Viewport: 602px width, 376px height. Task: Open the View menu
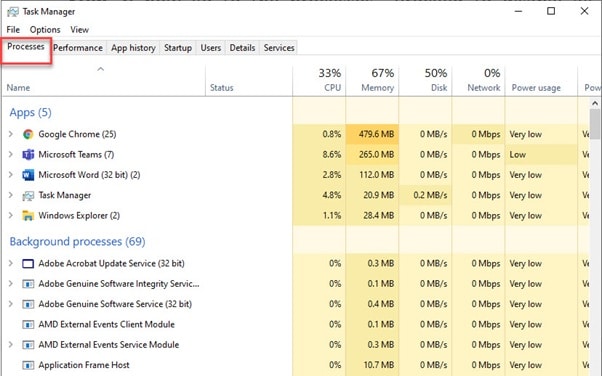(79, 30)
